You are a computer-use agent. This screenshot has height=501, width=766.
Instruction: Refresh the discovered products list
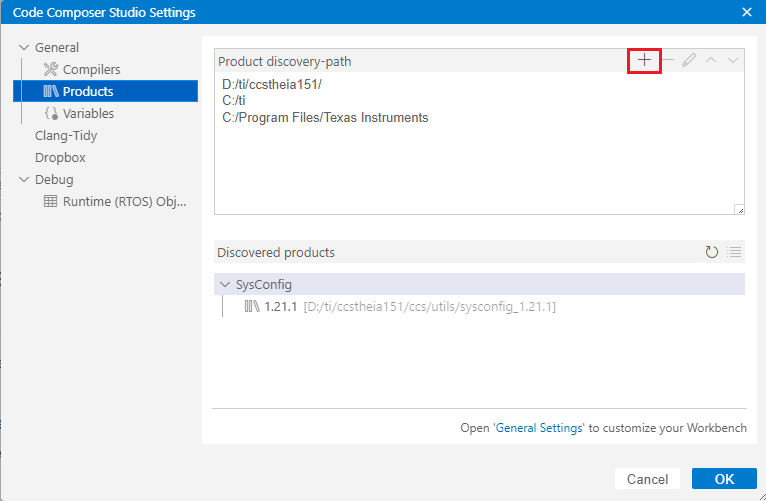coord(711,252)
